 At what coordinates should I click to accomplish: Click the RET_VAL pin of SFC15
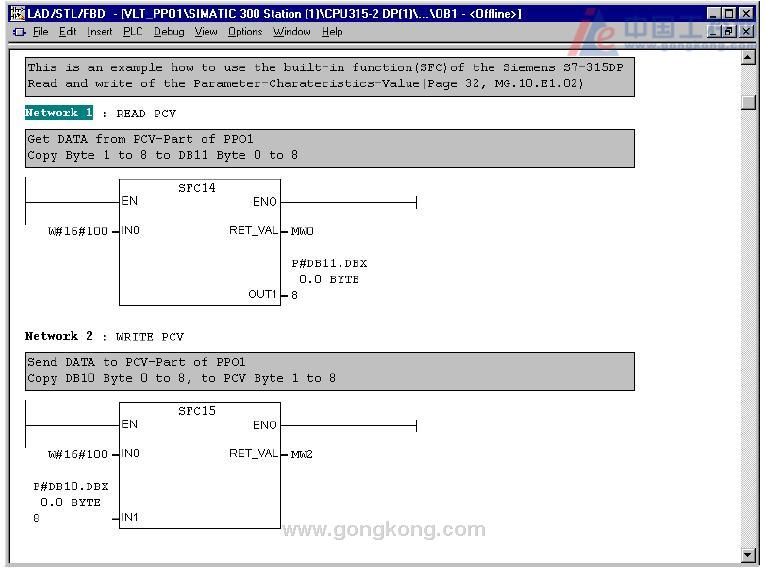[253, 454]
